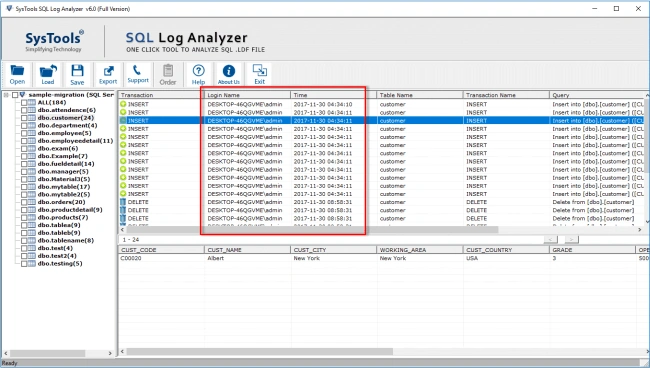
Task: Click the C00020 customer code cell
Action: [x=131, y=258]
